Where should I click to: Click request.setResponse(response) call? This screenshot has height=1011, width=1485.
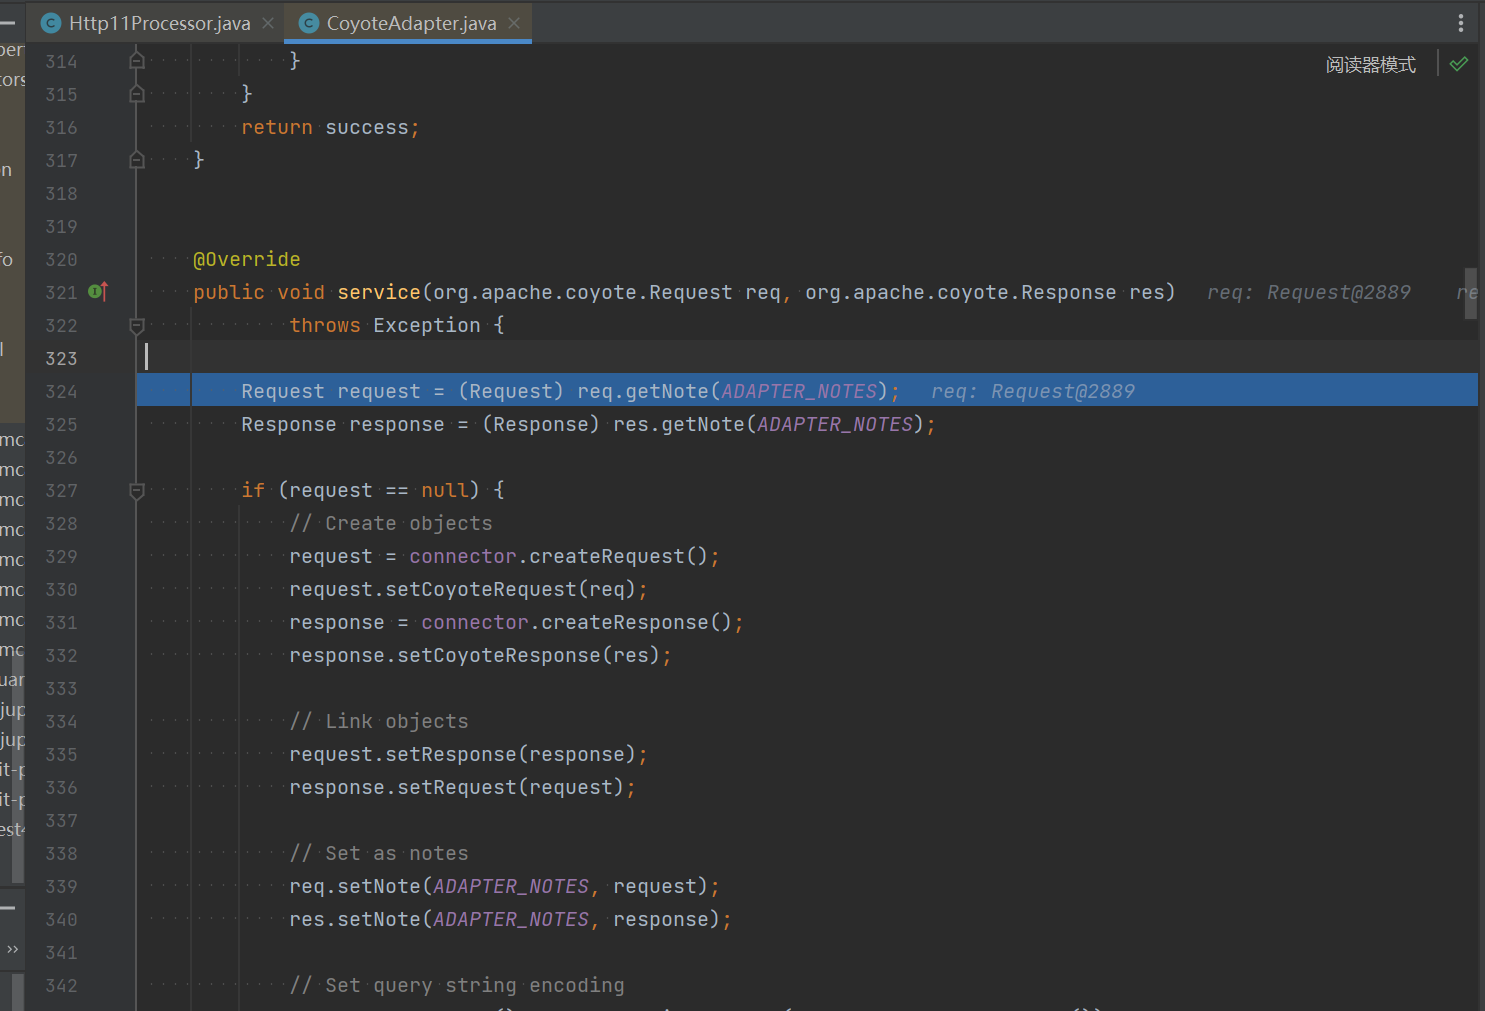pyautogui.click(x=468, y=754)
